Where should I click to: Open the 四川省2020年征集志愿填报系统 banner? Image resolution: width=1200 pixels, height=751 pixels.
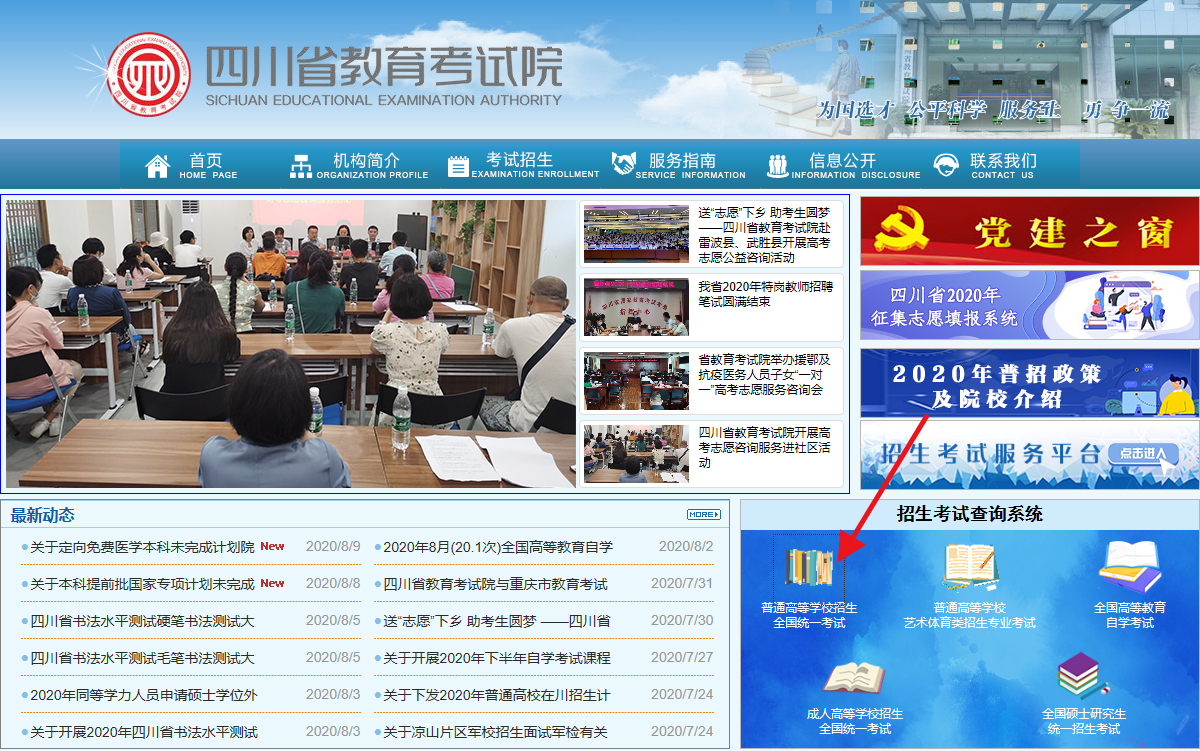tap(1029, 303)
